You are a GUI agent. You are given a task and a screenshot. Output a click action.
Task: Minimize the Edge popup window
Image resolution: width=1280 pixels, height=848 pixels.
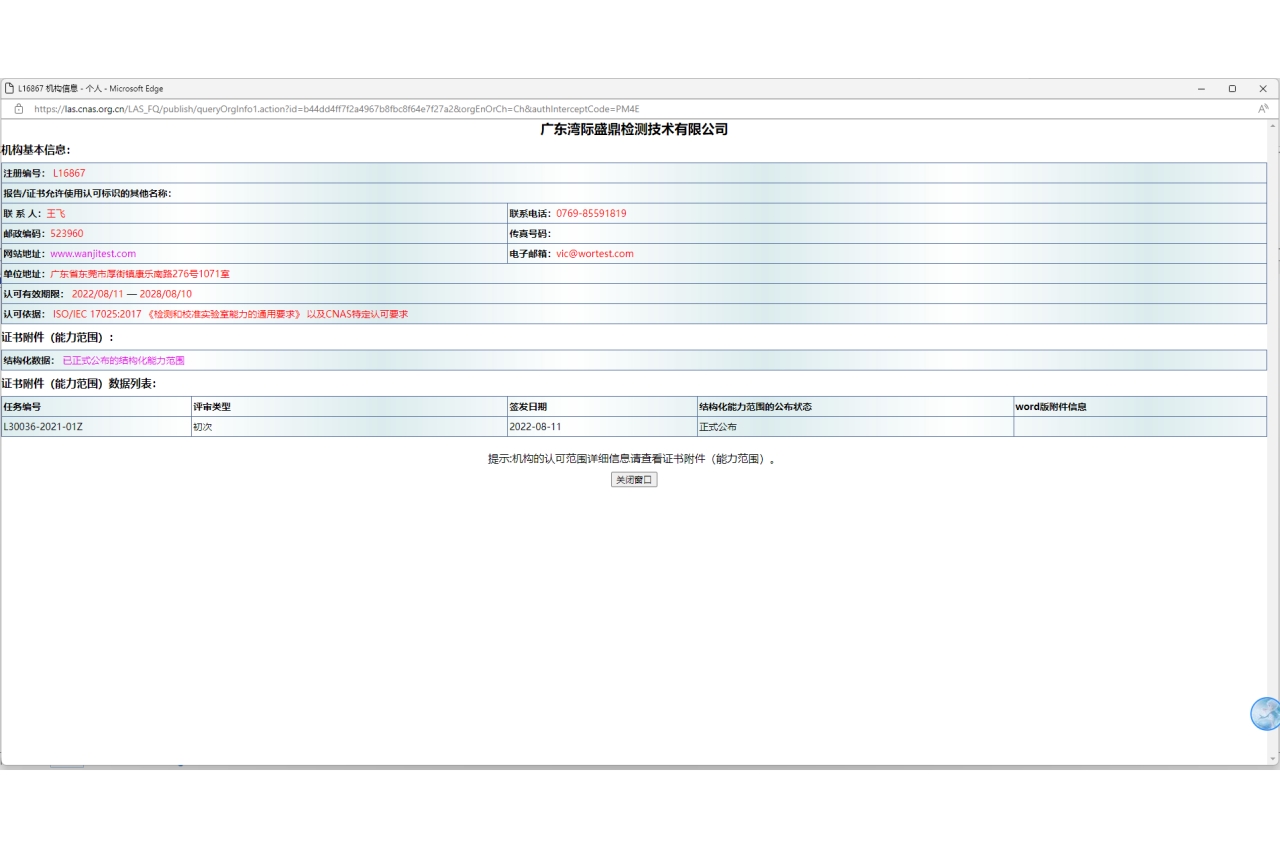click(x=1201, y=89)
